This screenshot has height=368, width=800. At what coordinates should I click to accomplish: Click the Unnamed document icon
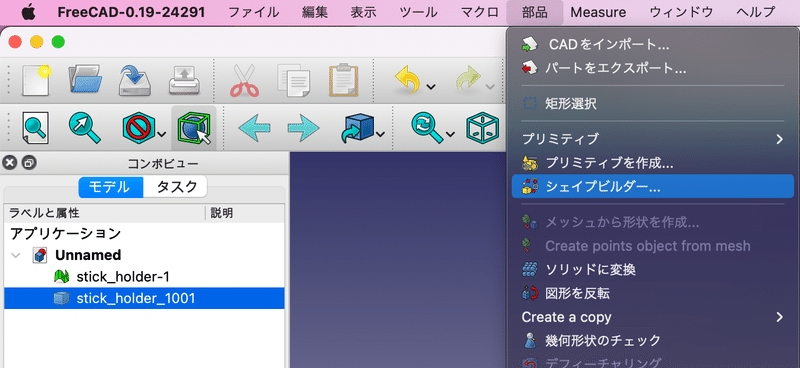click(40, 255)
